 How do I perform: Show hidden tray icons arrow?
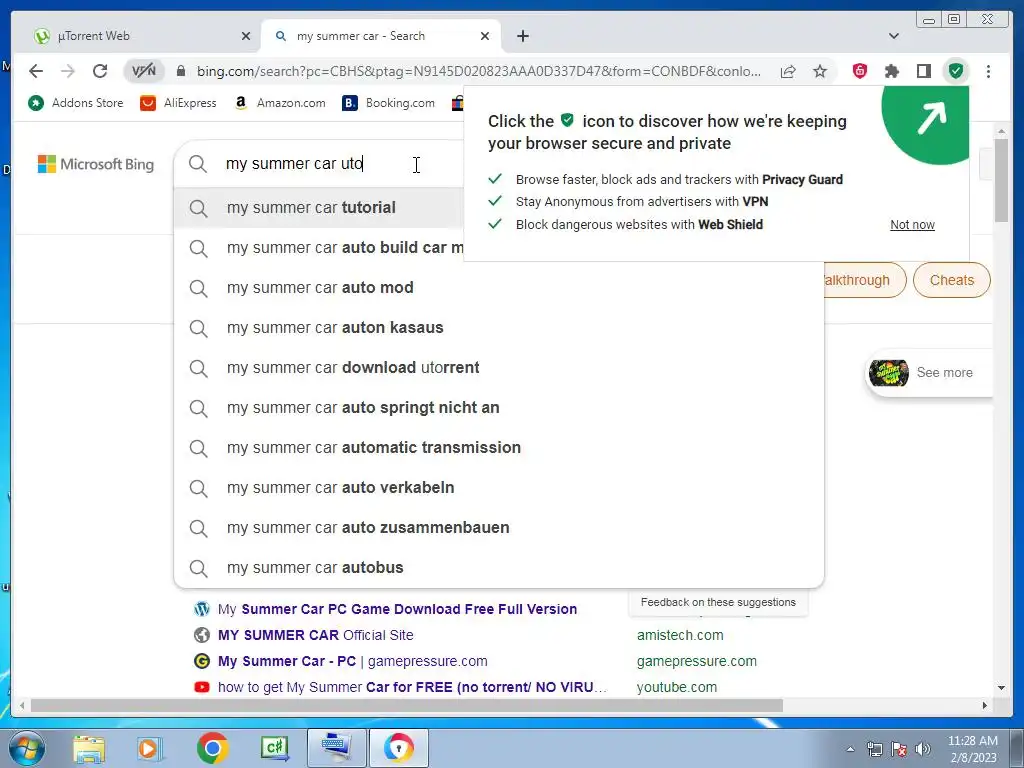tap(850, 749)
